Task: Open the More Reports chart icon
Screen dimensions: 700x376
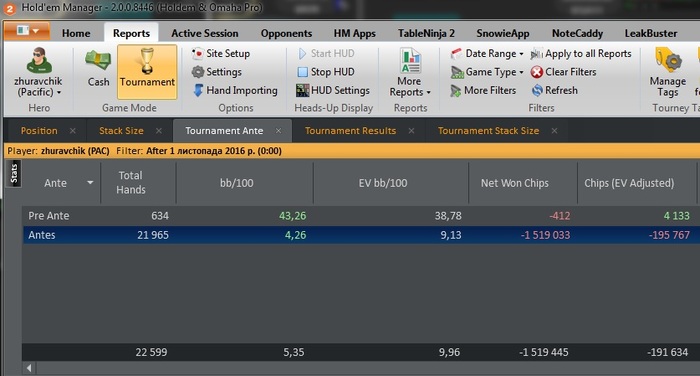Action: point(410,60)
